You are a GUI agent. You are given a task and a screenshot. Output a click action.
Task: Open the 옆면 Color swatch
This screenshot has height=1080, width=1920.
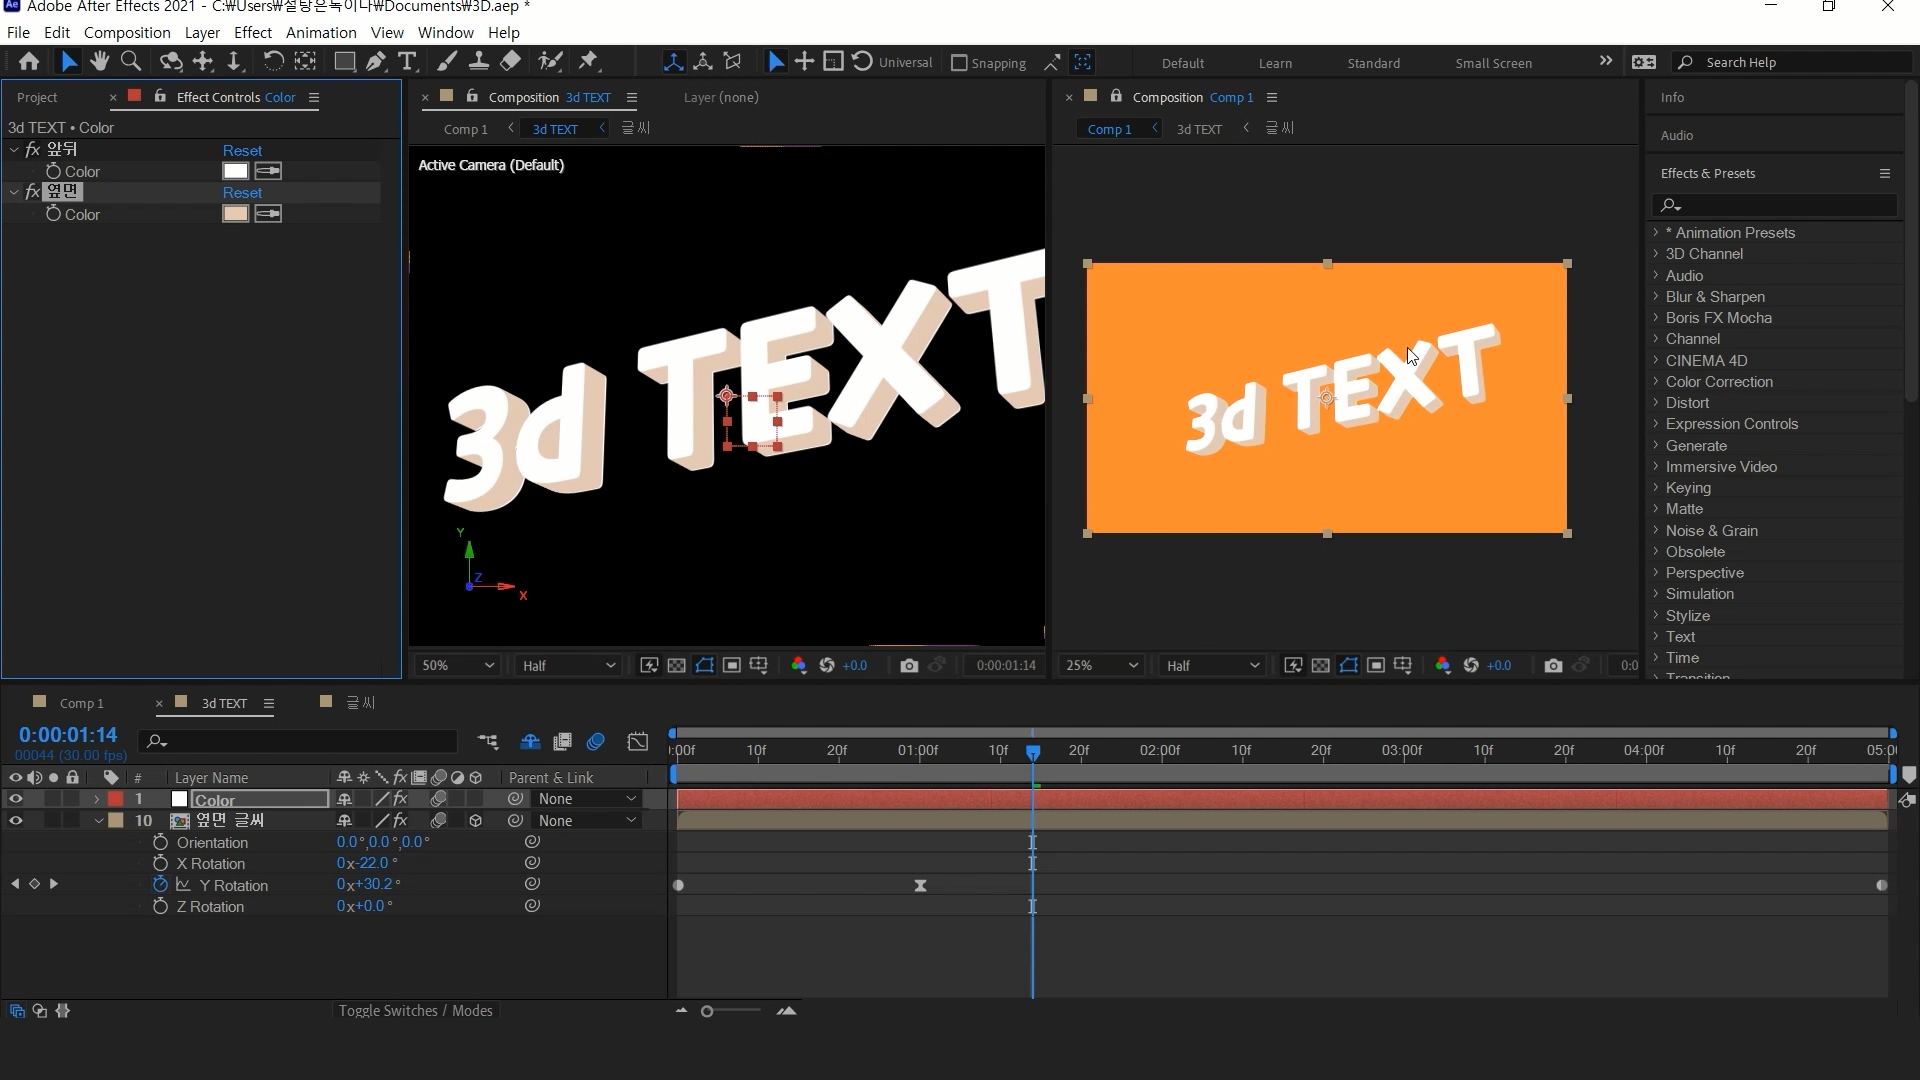click(235, 214)
